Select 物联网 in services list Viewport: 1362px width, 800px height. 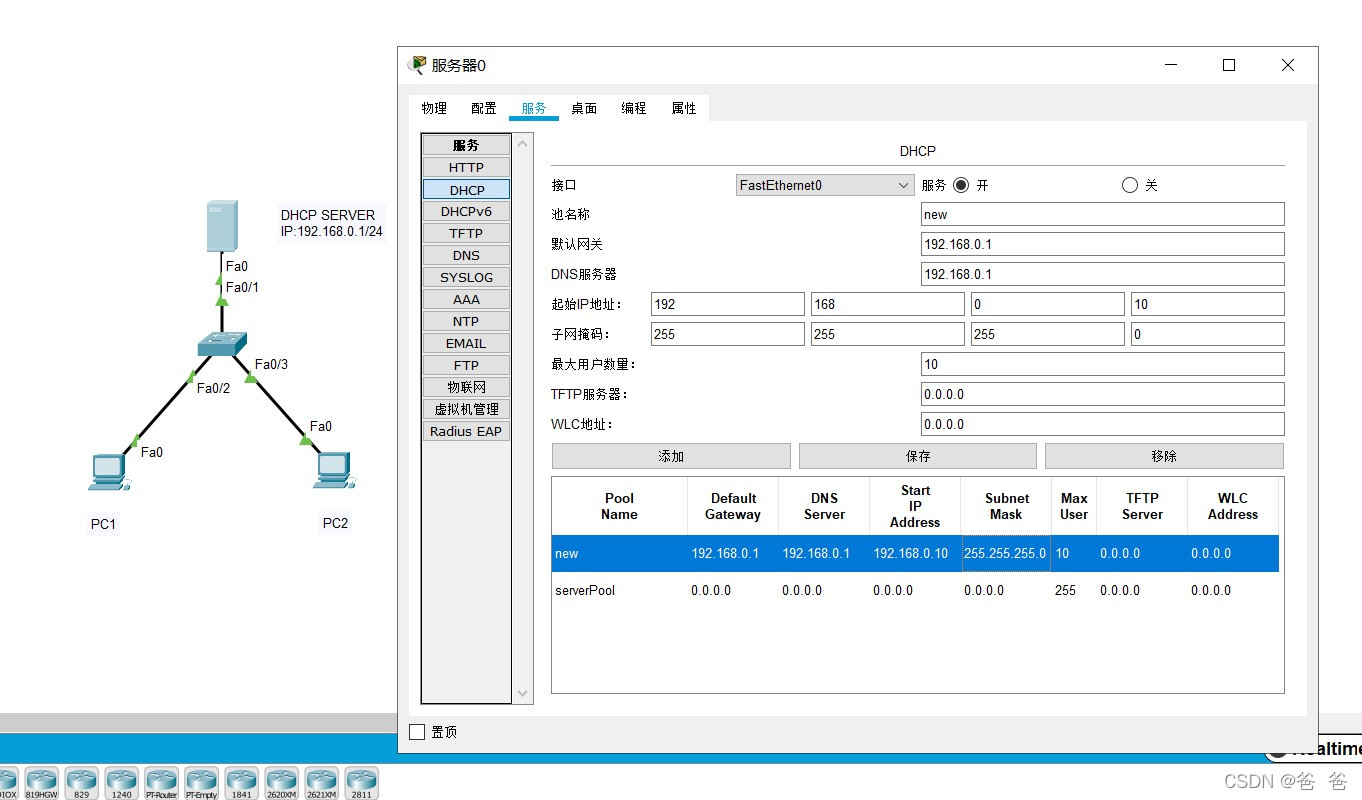pyautogui.click(x=466, y=387)
